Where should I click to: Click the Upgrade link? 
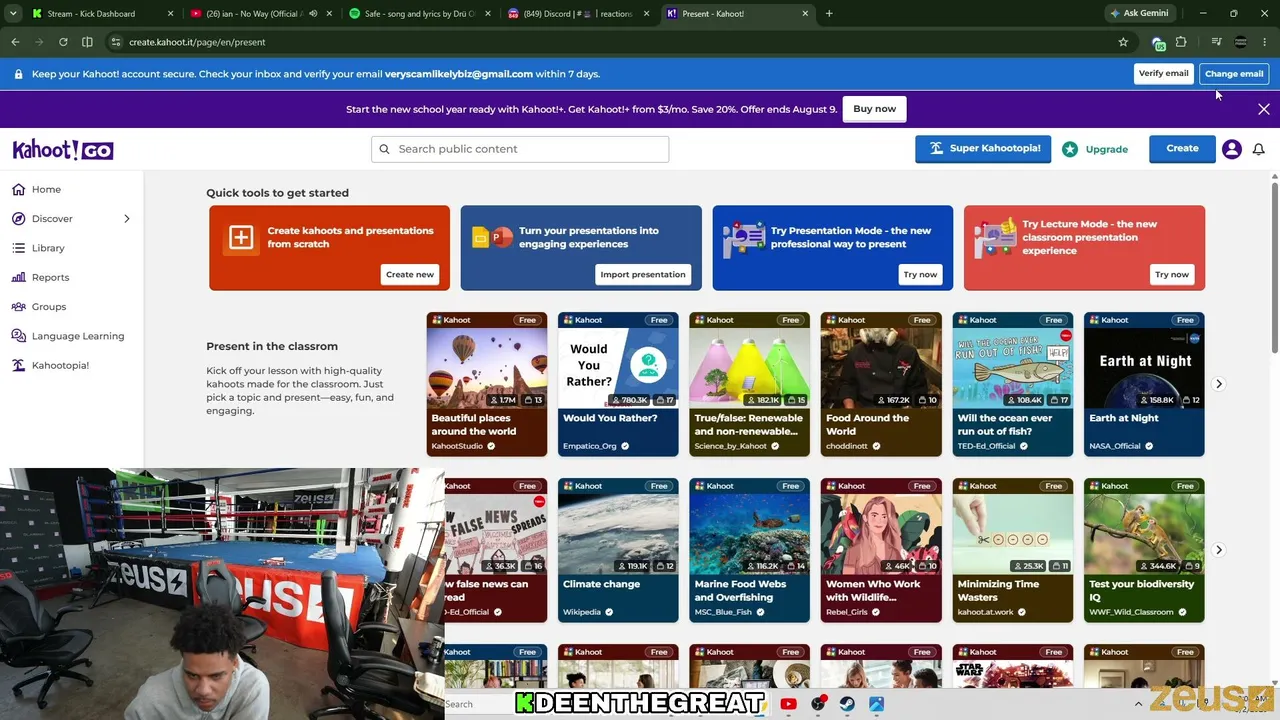(1095, 149)
